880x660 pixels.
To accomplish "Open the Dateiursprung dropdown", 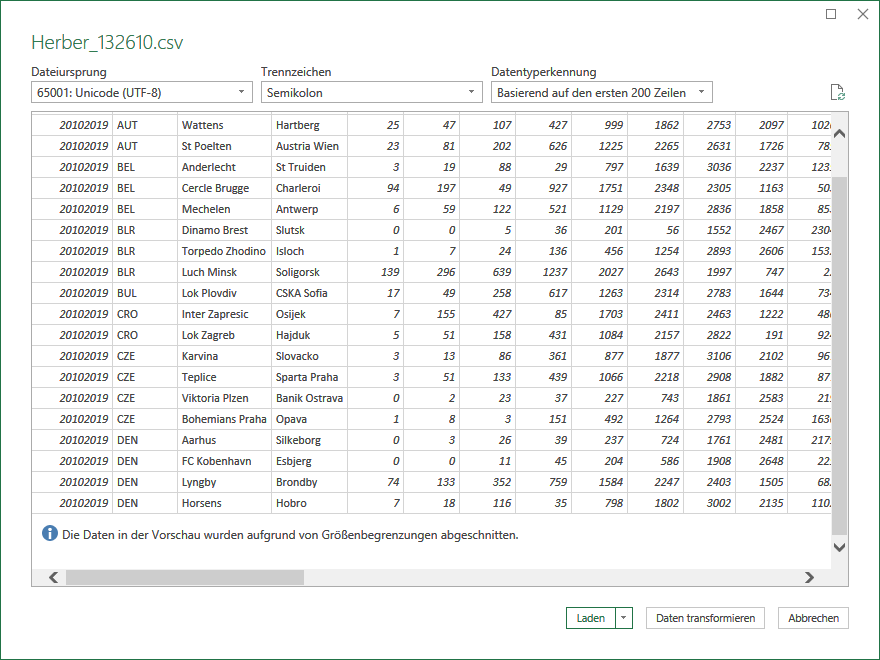I will (x=142, y=93).
